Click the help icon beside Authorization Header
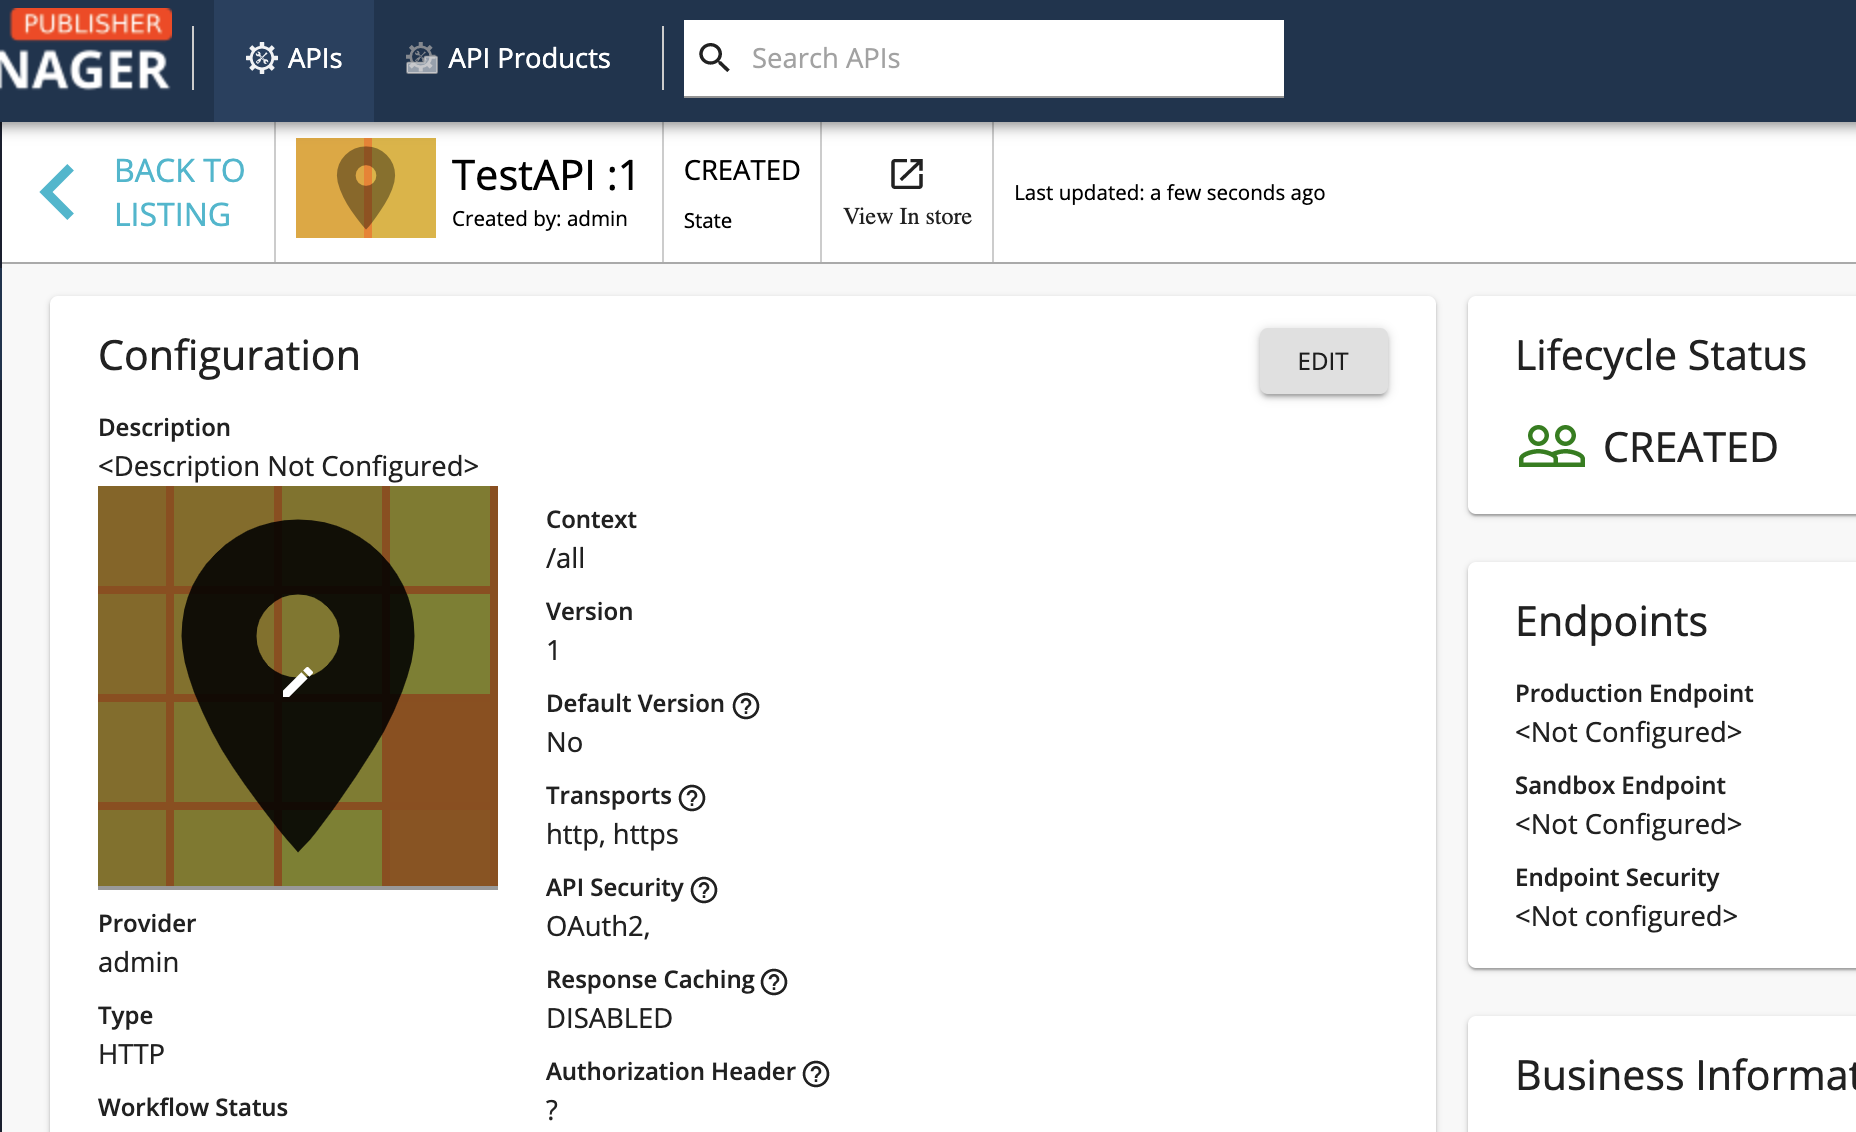 click(816, 1074)
